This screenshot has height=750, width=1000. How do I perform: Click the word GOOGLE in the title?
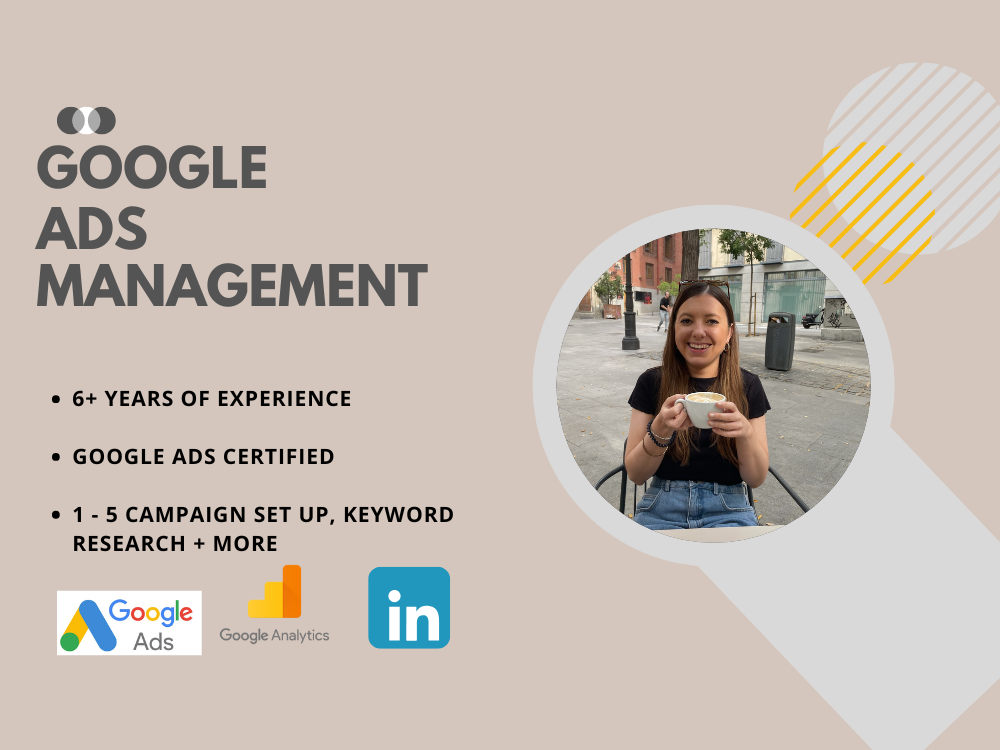(152, 167)
